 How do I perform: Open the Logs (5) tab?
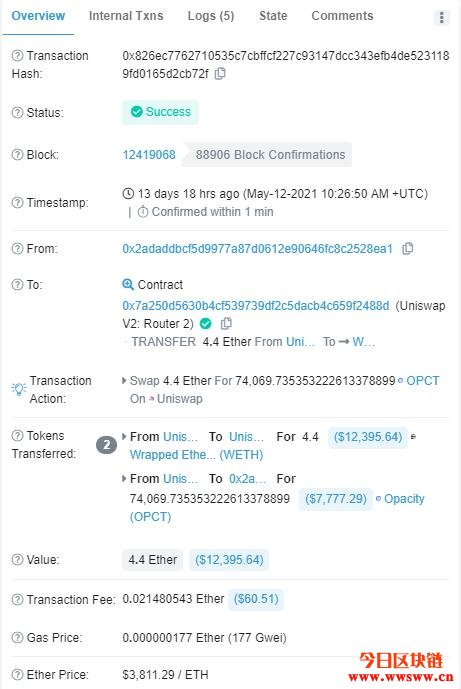click(x=211, y=16)
